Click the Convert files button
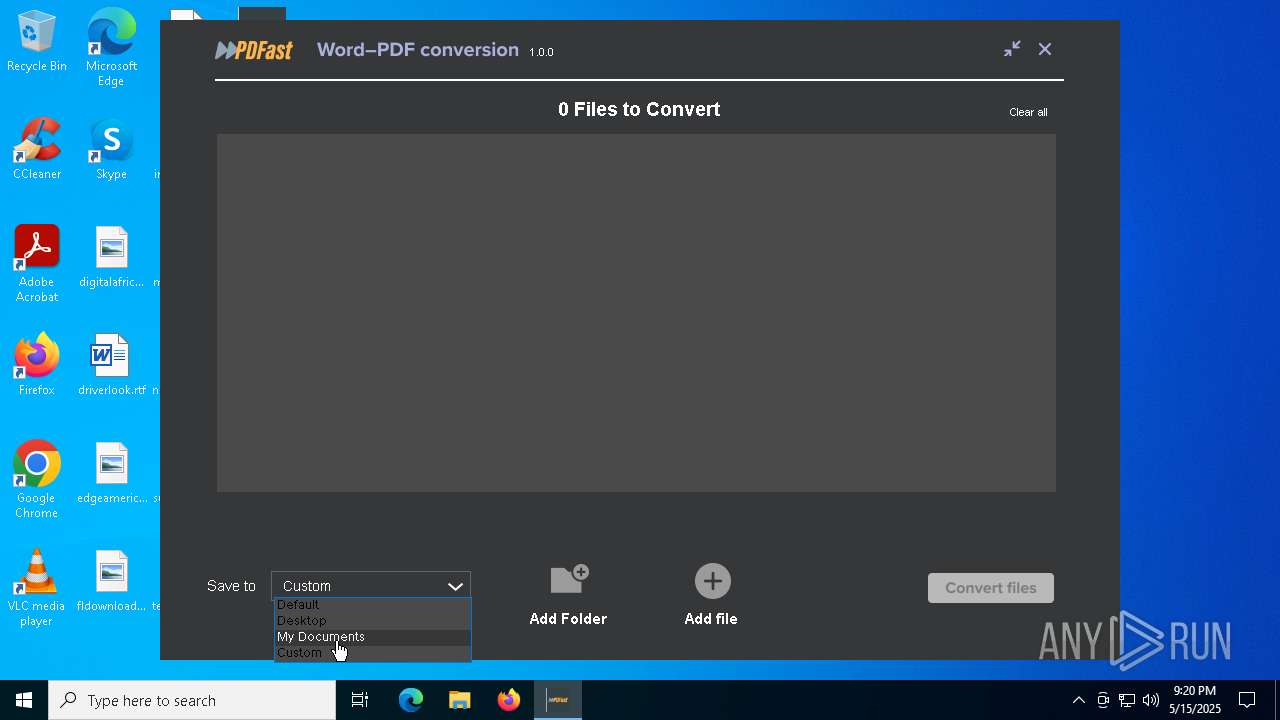1280x720 pixels. (991, 588)
